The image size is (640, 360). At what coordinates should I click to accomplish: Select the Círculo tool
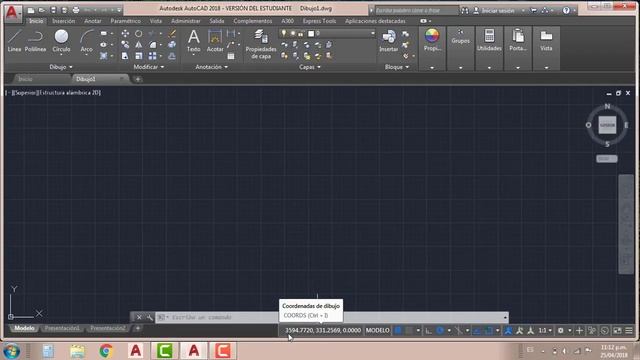click(61, 41)
